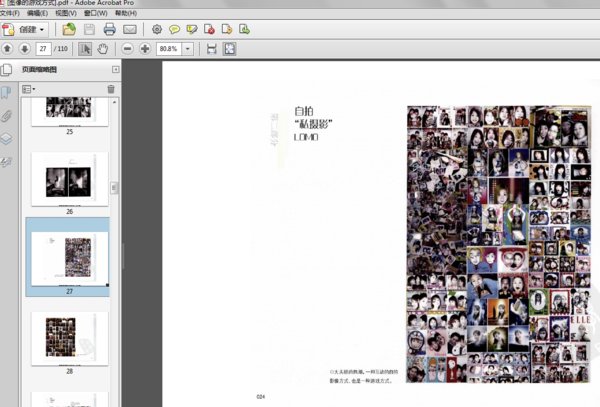Click the page number field showing 27
Image resolution: width=600 pixels, height=407 pixels.
click(43, 49)
